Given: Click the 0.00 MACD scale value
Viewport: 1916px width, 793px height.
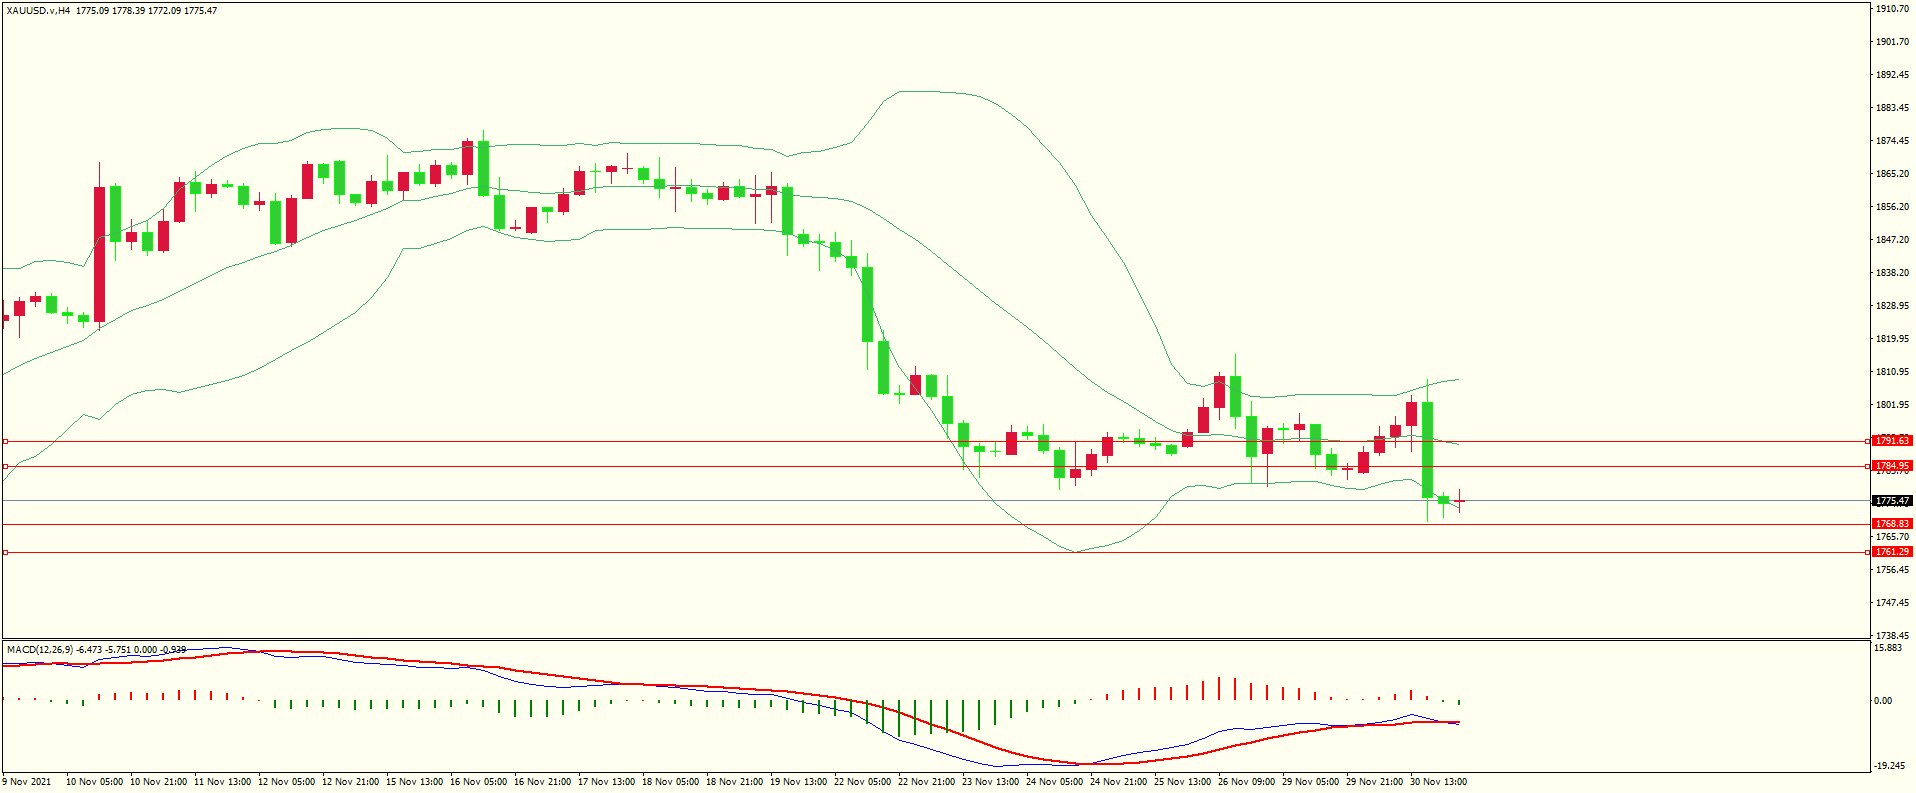Looking at the screenshot, I should (x=1883, y=701).
